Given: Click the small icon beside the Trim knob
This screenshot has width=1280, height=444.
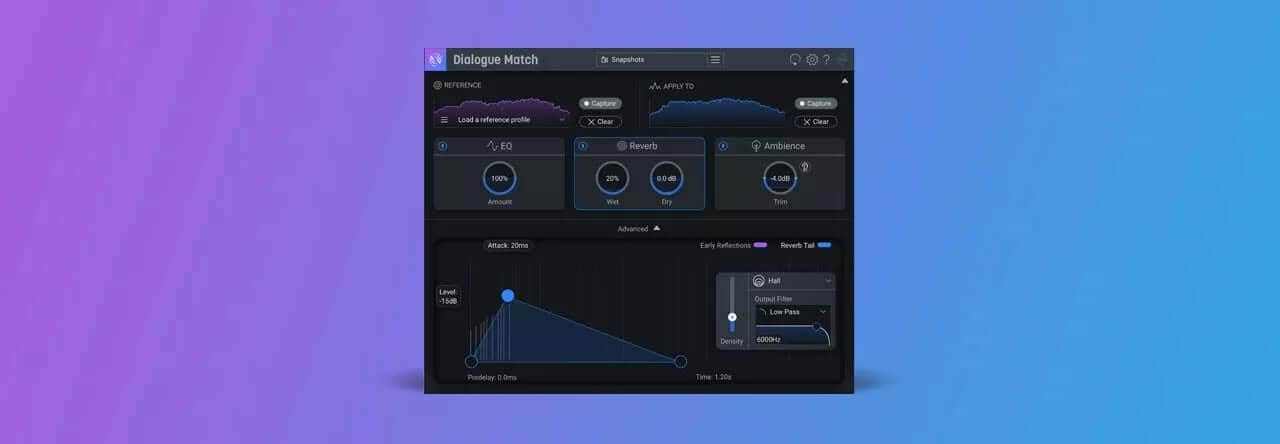Looking at the screenshot, I should coord(804,166).
